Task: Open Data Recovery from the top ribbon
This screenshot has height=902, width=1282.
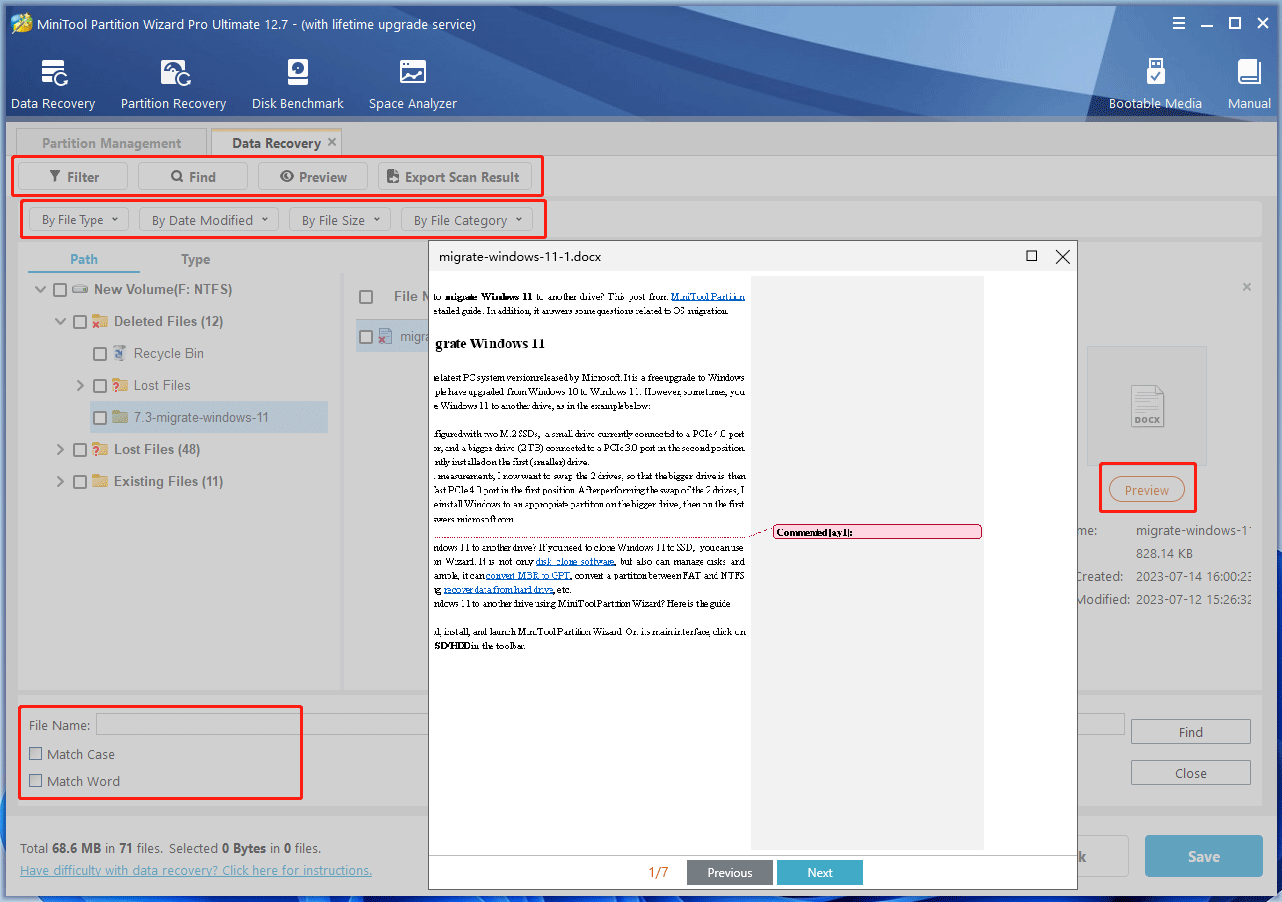Action: (53, 84)
